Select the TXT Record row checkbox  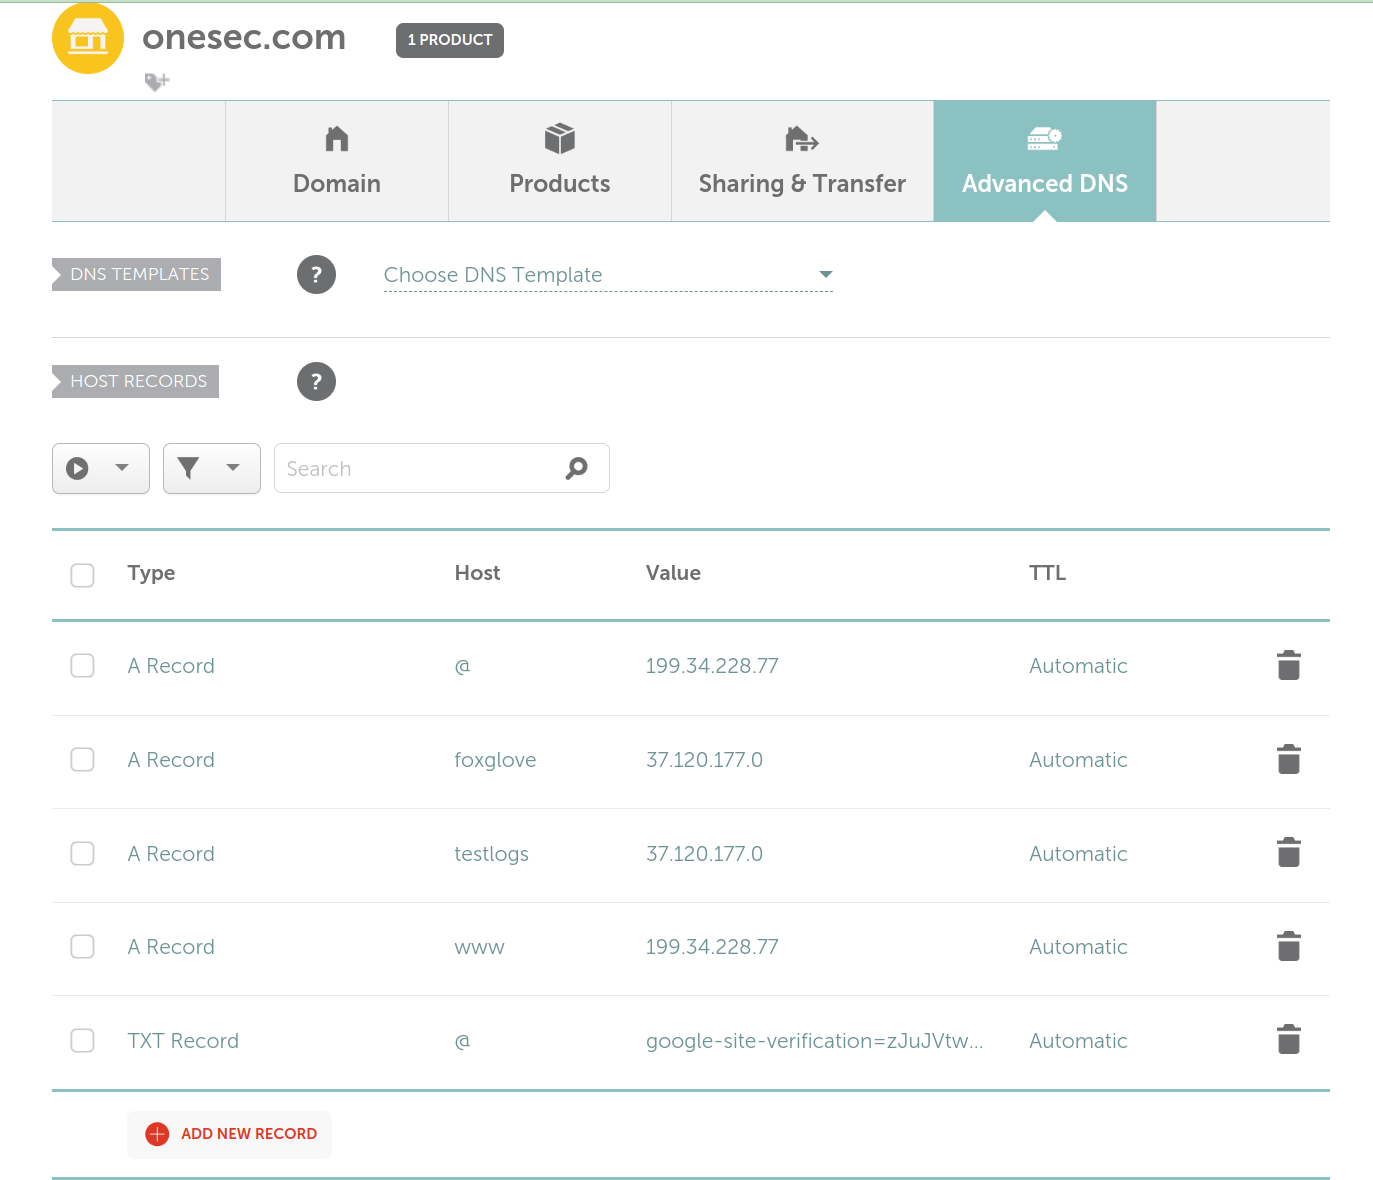click(83, 1041)
